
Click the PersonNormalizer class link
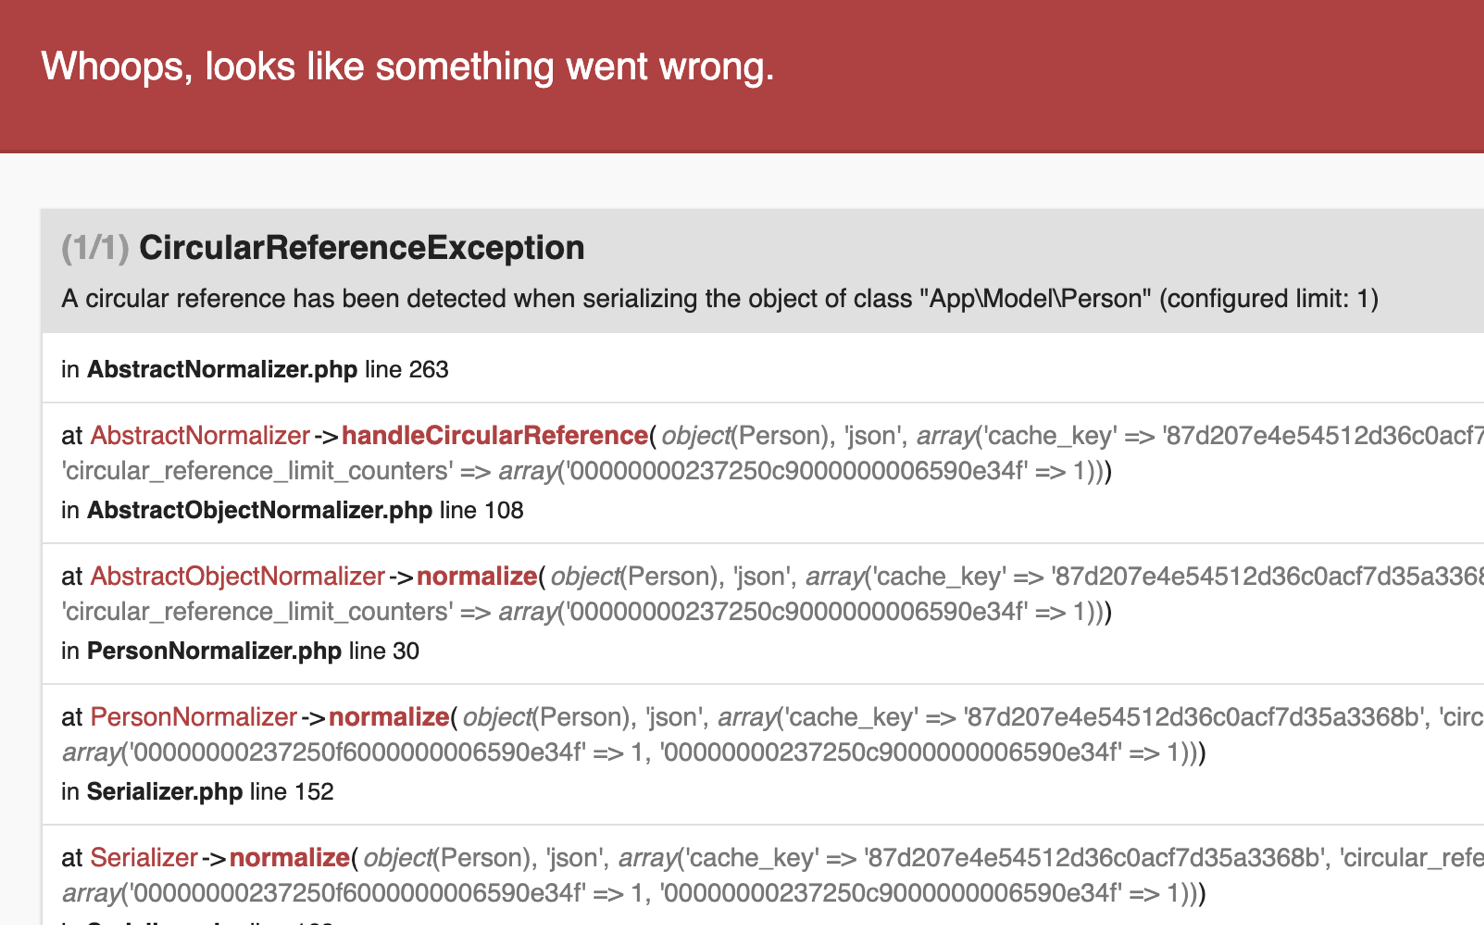tap(193, 717)
